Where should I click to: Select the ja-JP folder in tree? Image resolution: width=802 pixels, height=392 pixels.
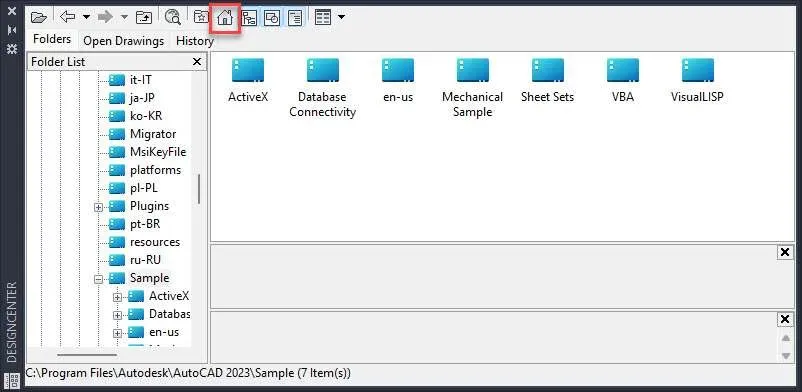point(131,98)
